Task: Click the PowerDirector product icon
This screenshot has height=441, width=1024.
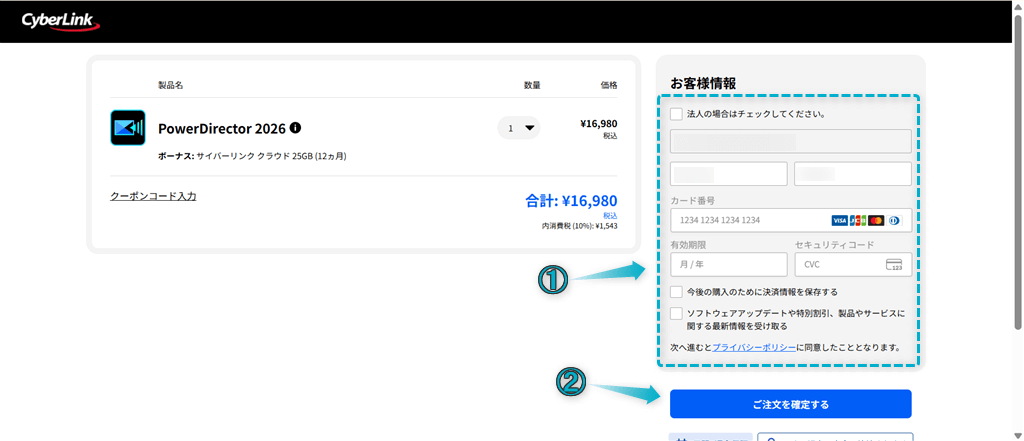Action: tap(127, 127)
